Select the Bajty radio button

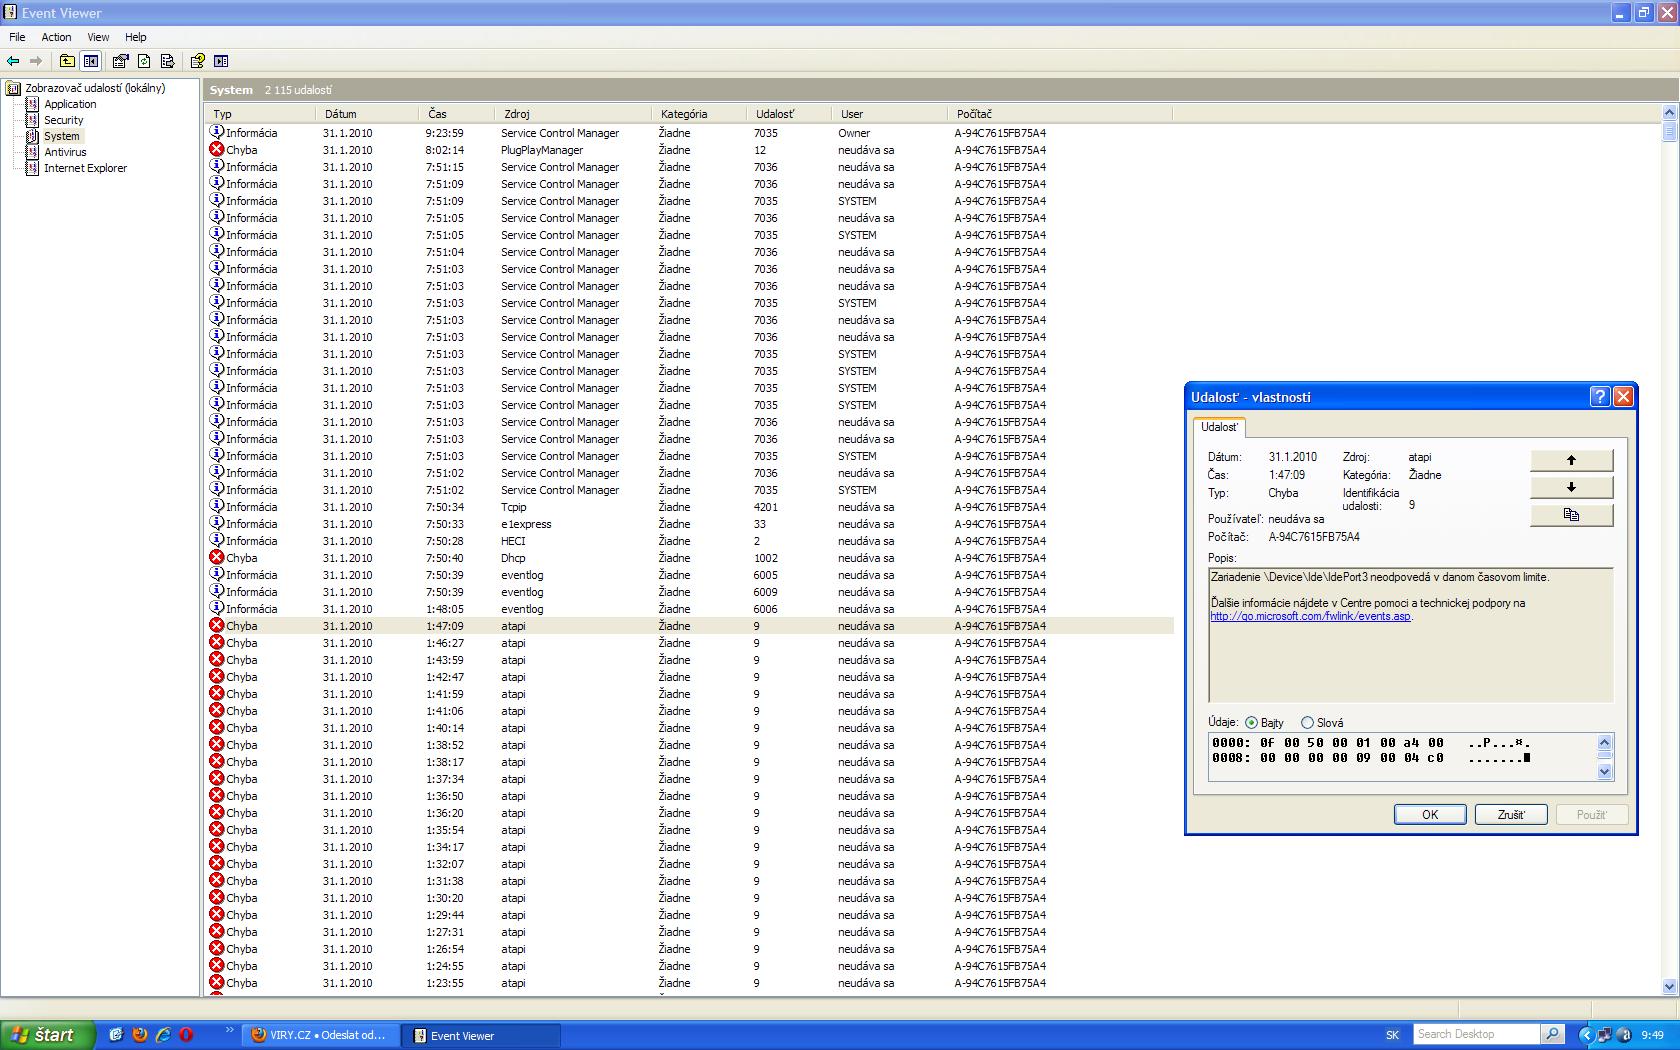[x=1251, y=723]
